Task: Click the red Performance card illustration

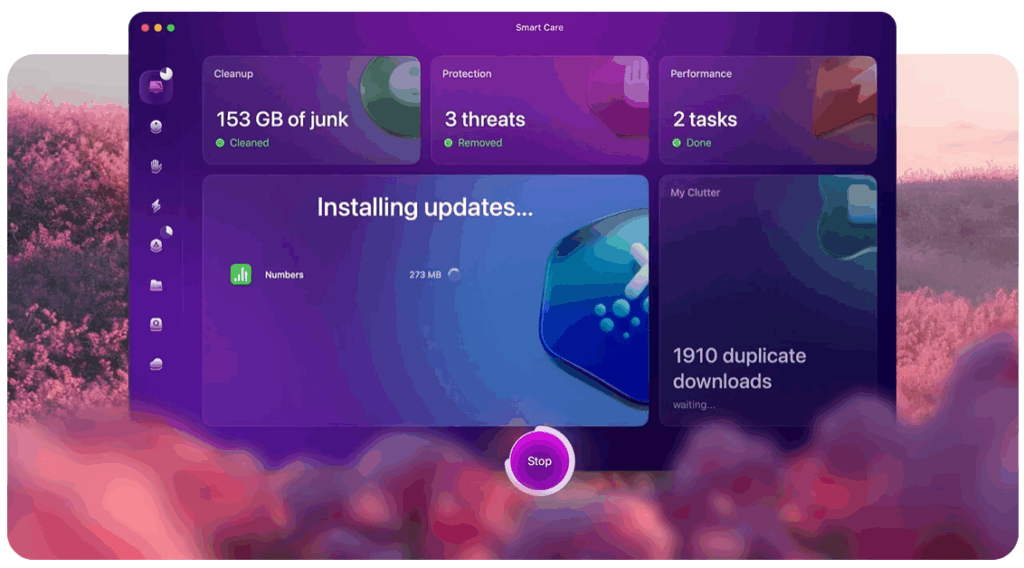Action: (844, 97)
